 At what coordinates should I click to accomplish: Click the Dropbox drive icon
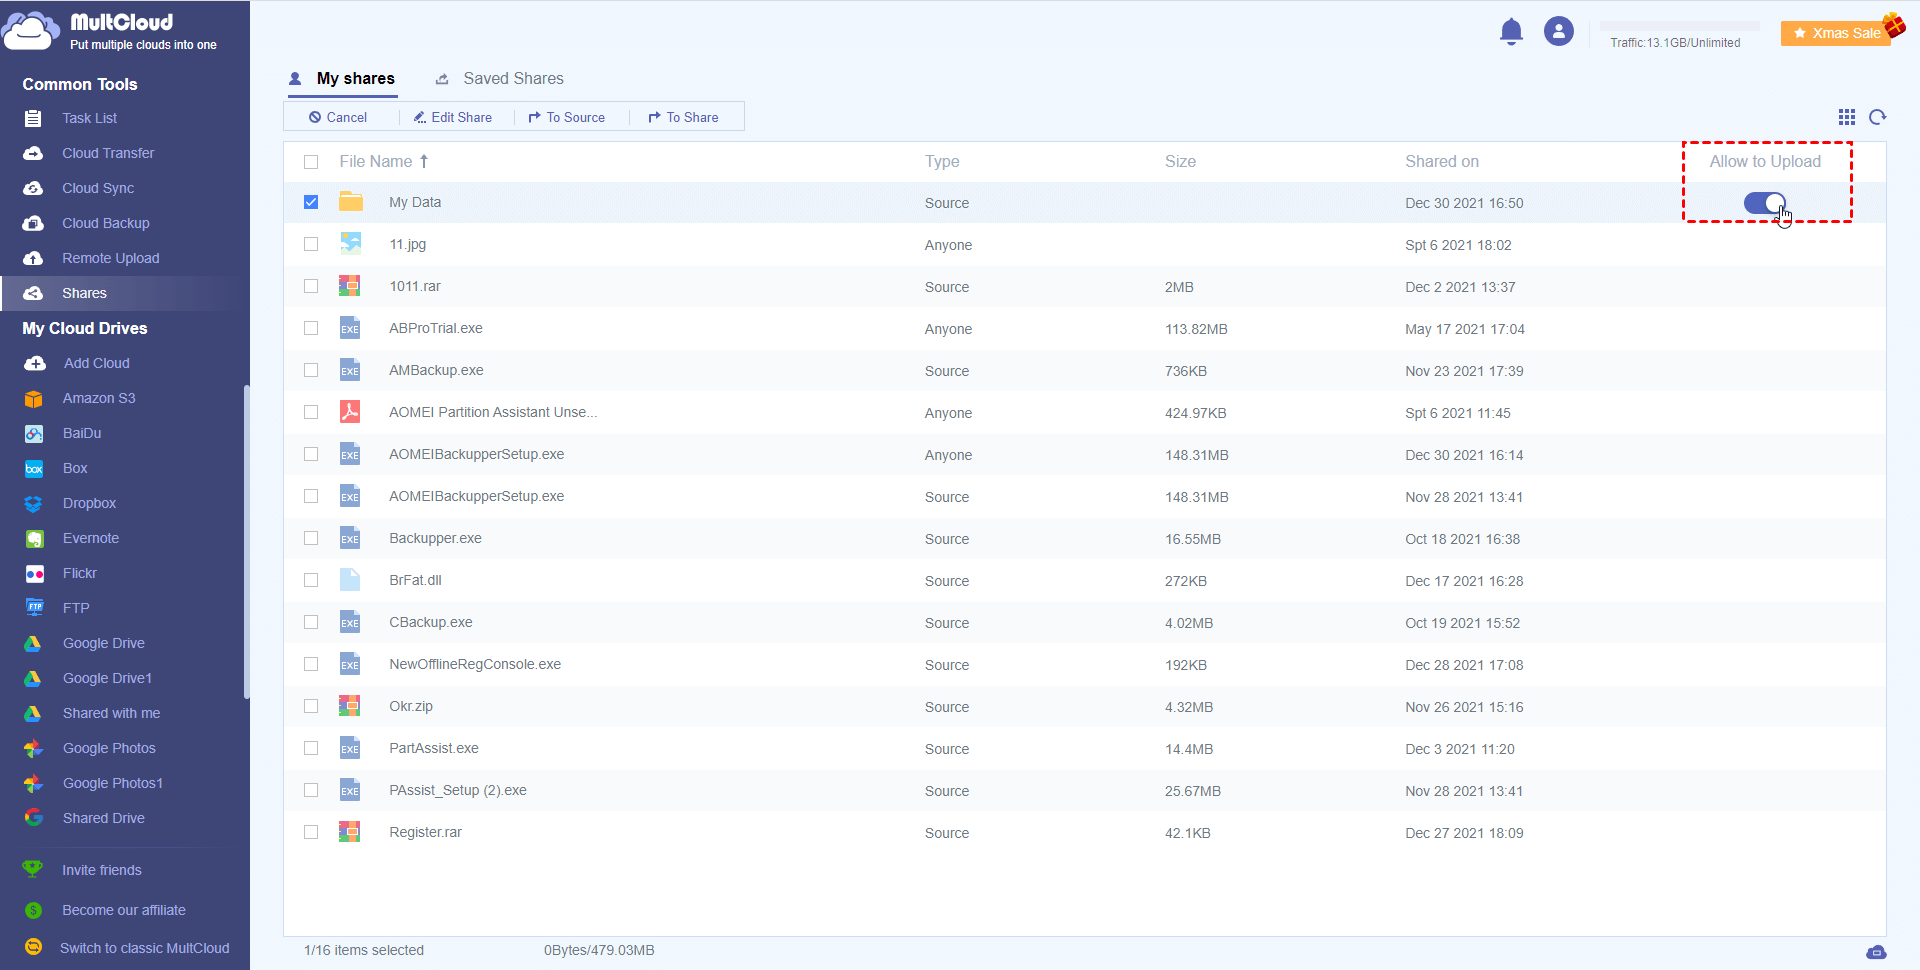(x=34, y=504)
